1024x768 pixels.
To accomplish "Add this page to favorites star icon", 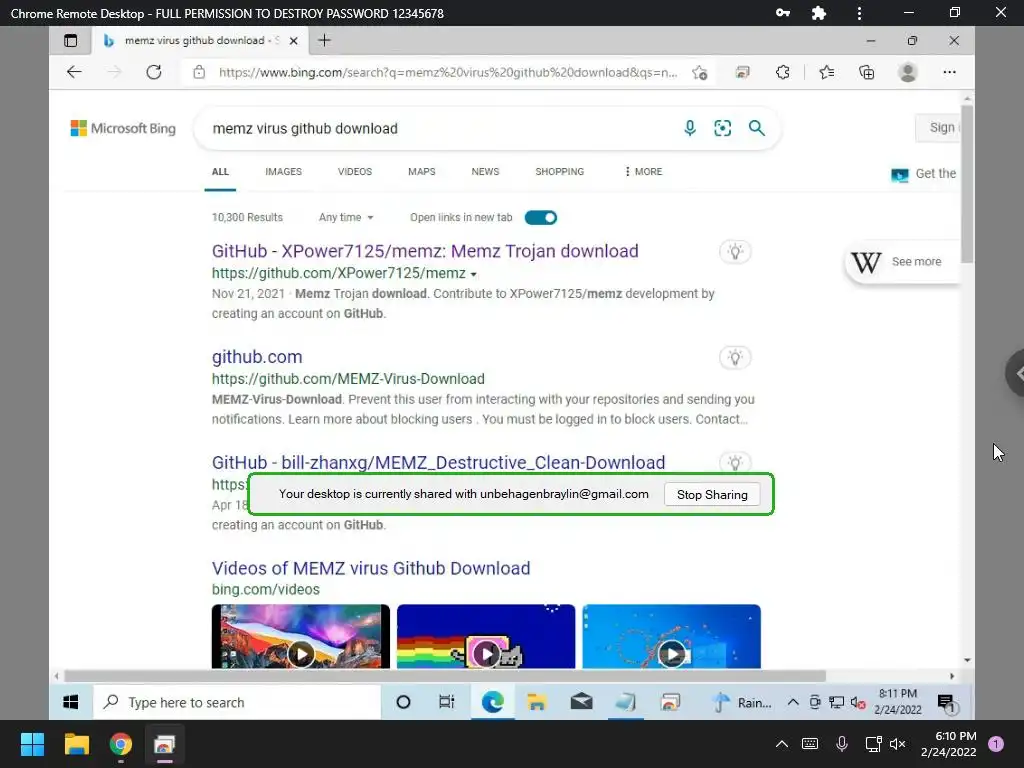I will pos(699,72).
